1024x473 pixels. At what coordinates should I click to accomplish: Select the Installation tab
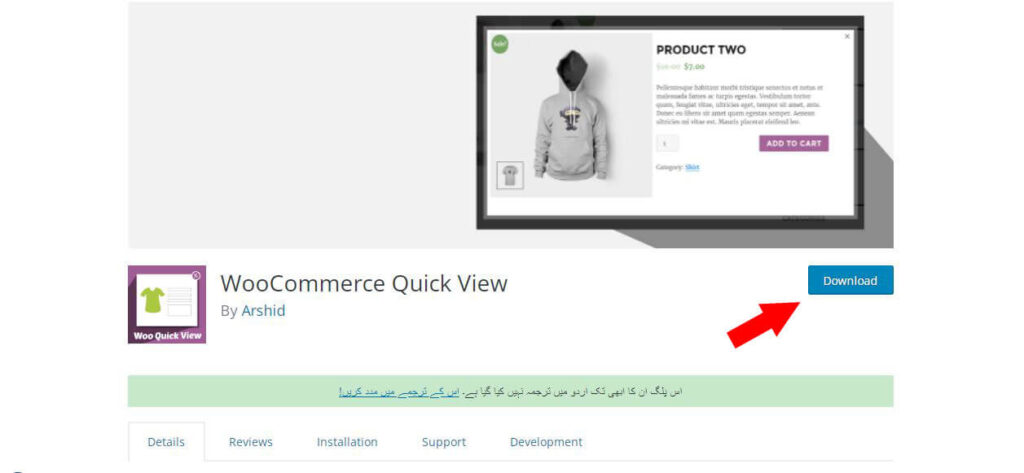(347, 442)
